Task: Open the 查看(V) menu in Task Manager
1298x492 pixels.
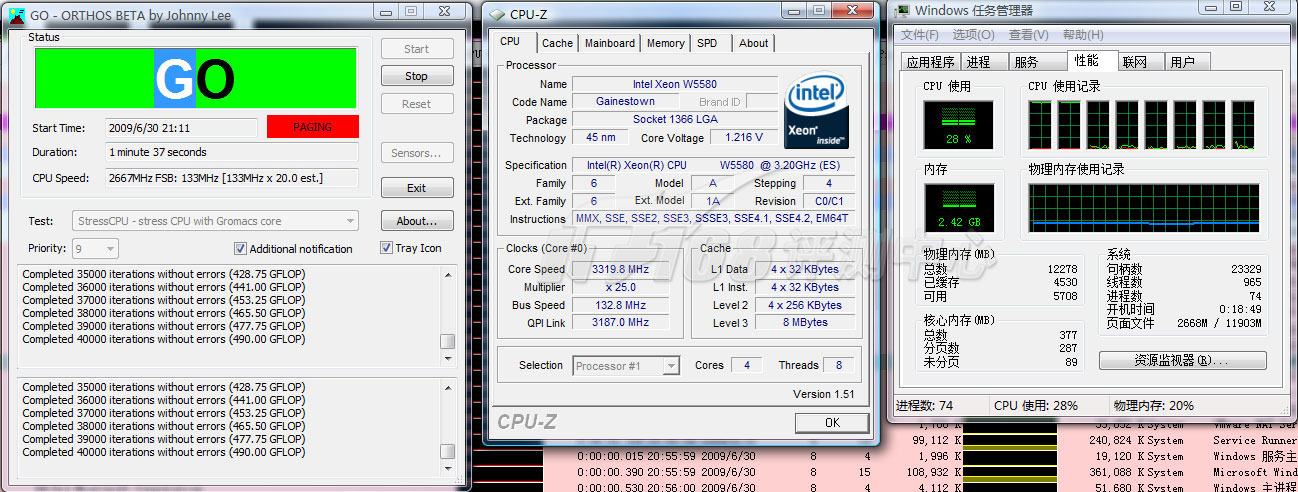Action: [x=1028, y=35]
